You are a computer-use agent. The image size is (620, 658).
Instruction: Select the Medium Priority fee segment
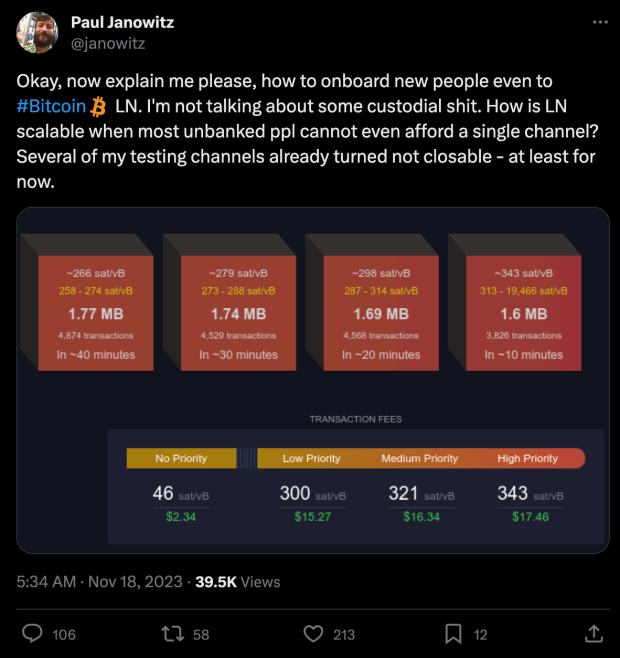click(419, 458)
